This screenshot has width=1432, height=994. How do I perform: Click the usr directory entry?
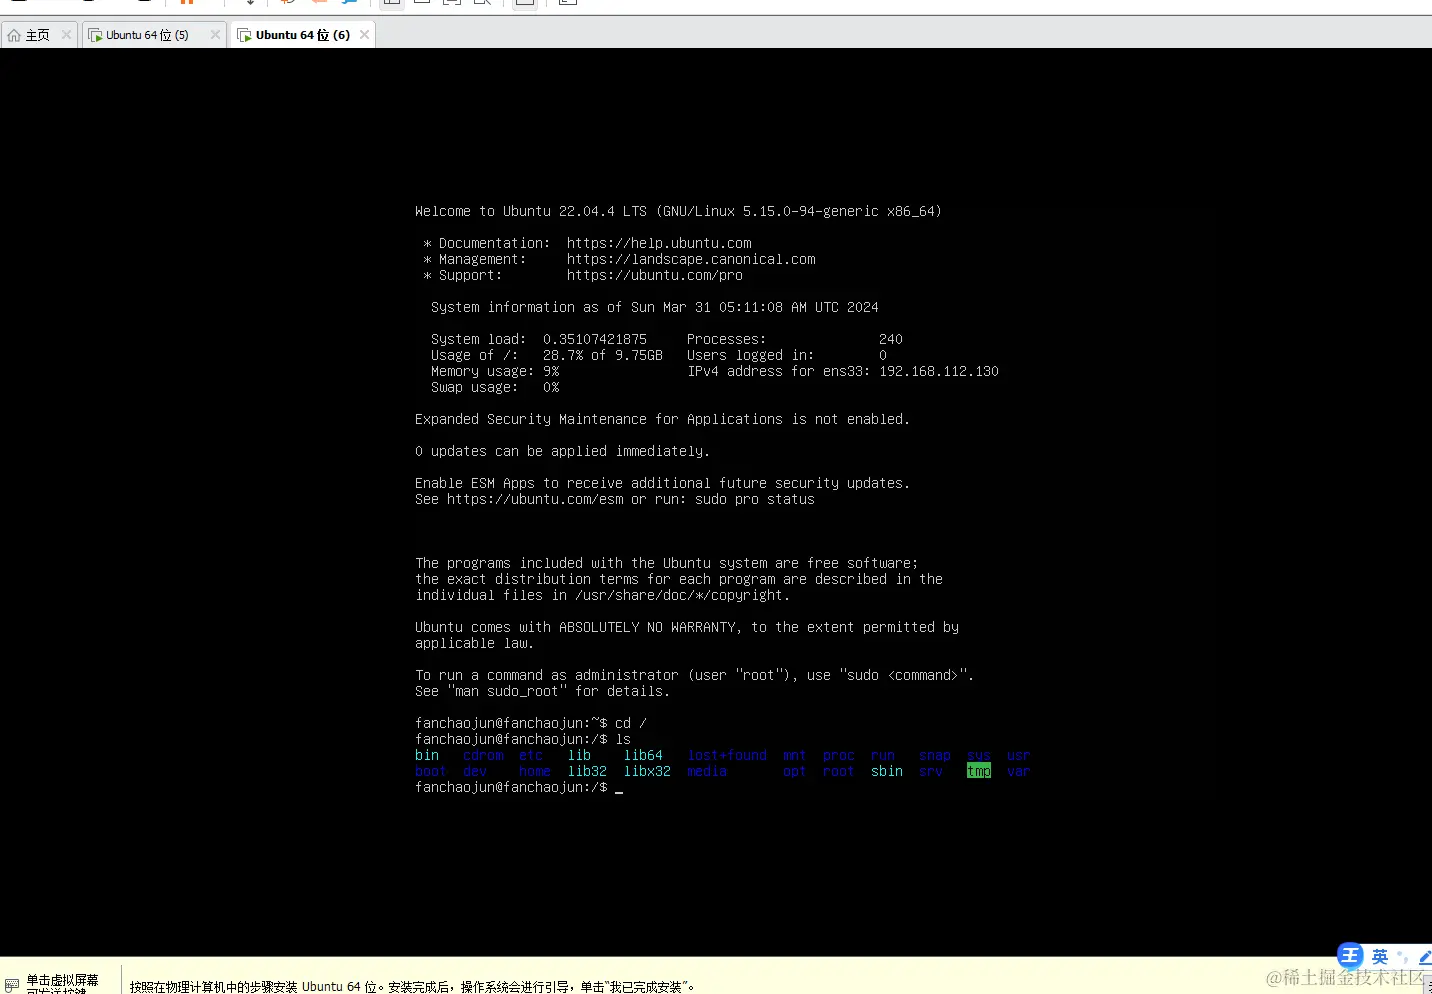click(x=1019, y=755)
